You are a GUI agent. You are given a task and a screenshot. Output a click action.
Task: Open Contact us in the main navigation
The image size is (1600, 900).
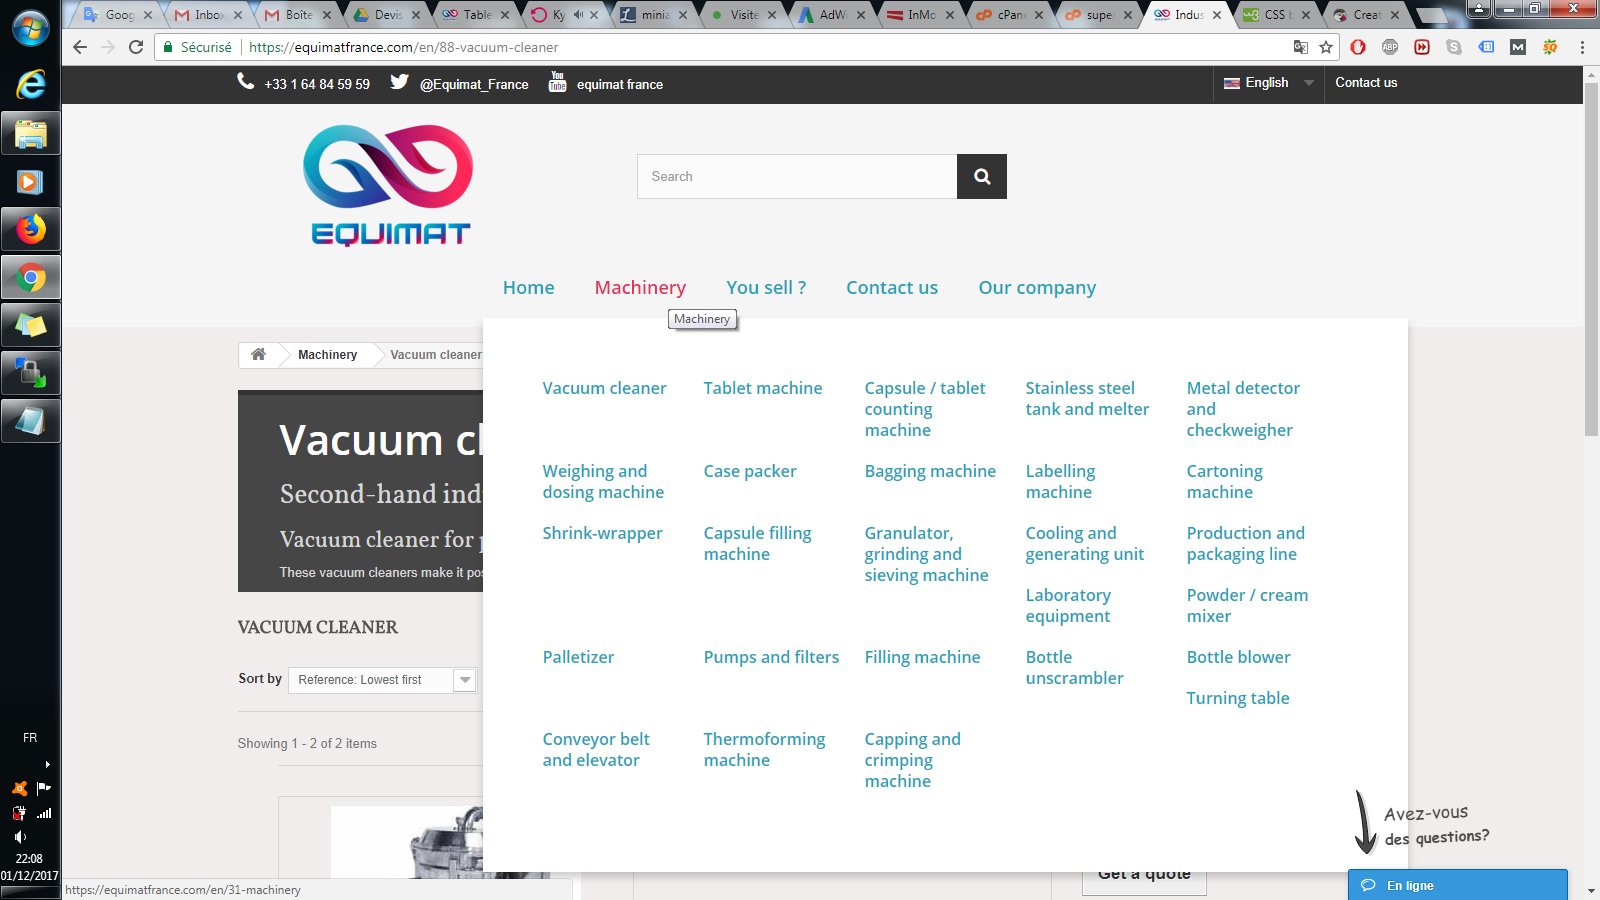892,288
